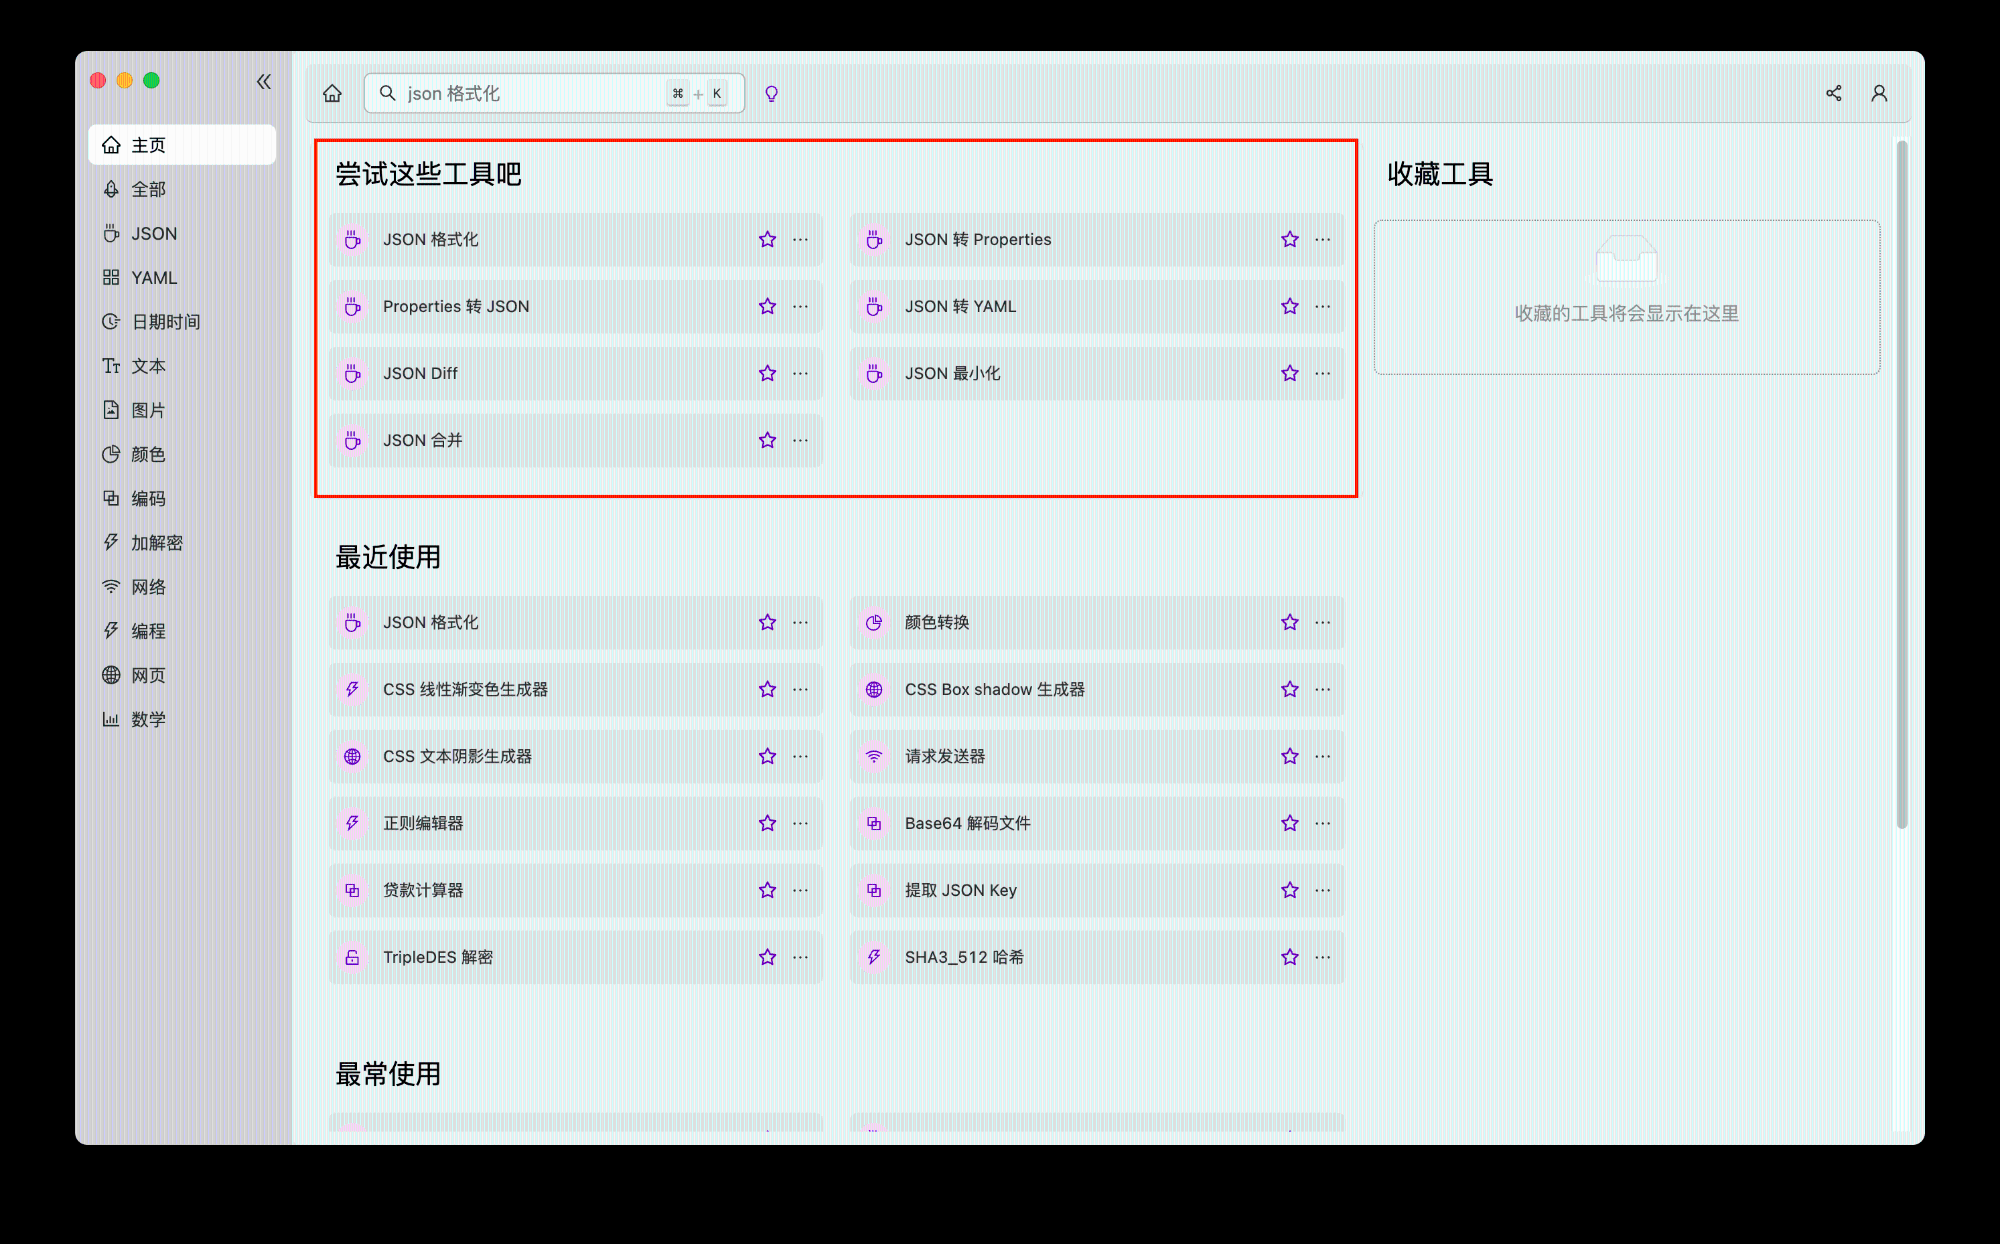The height and width of the screenshot is (1244, 2000).
Task: Open TripleDES 解密 tool
Action: [576, 957]
